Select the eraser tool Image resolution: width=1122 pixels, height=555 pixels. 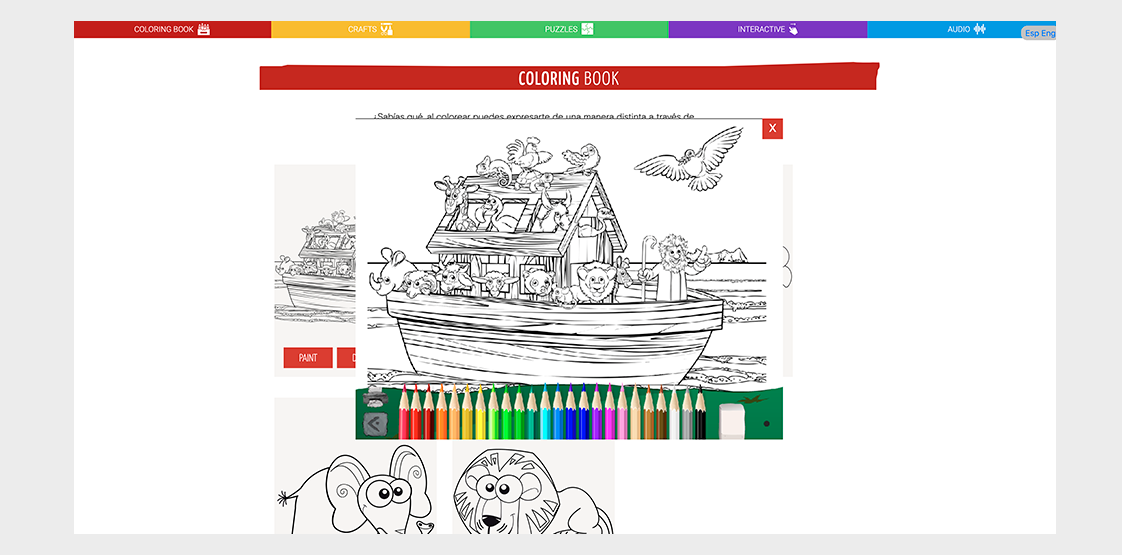point(732,421)
